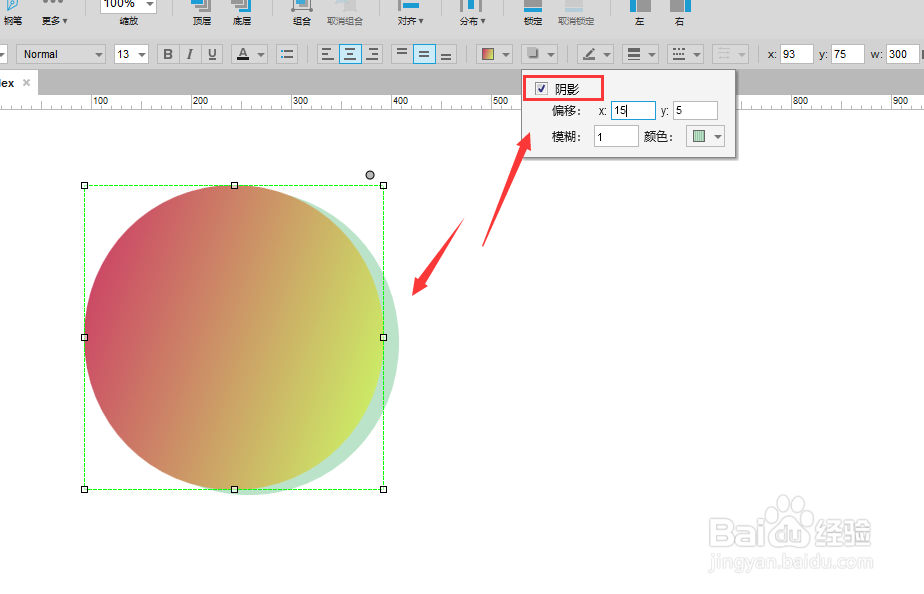Image resolution: width=924 pixels, height=594 pixels.
Task: Open the fill color dropdown arrow
Action: point(506,55)
